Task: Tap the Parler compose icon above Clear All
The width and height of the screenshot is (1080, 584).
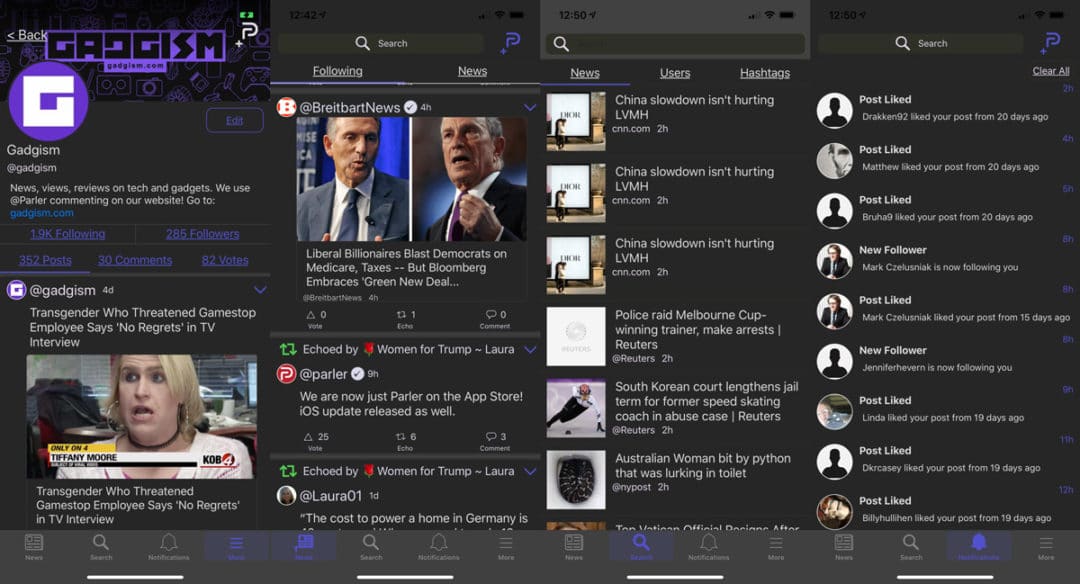Action: 1050,43
